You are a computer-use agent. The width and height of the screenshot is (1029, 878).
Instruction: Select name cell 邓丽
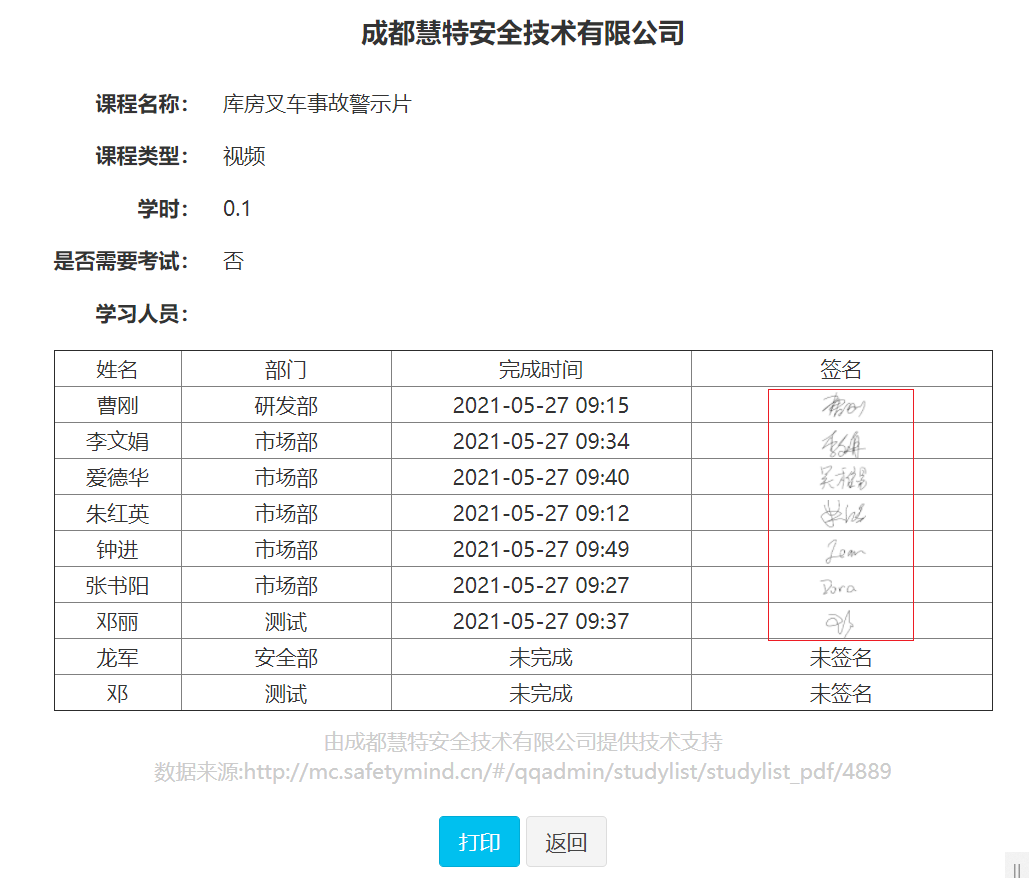117,621
